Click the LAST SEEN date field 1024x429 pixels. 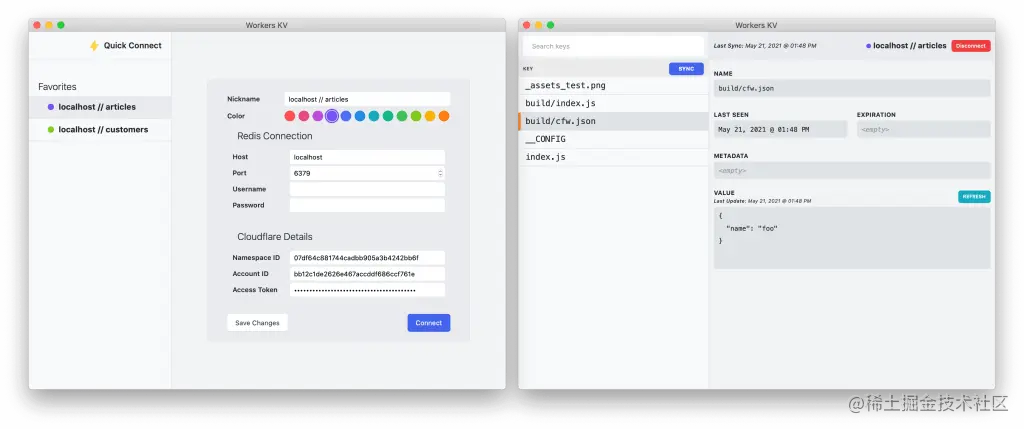(x=780, y=129)
